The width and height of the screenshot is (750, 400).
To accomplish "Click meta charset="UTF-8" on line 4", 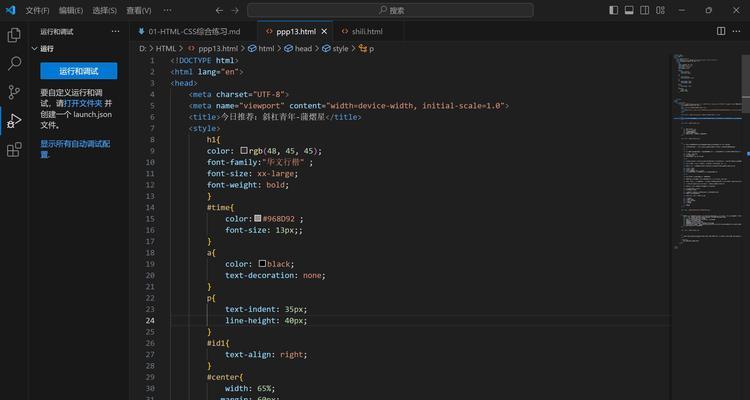I will tap(238, 94).
